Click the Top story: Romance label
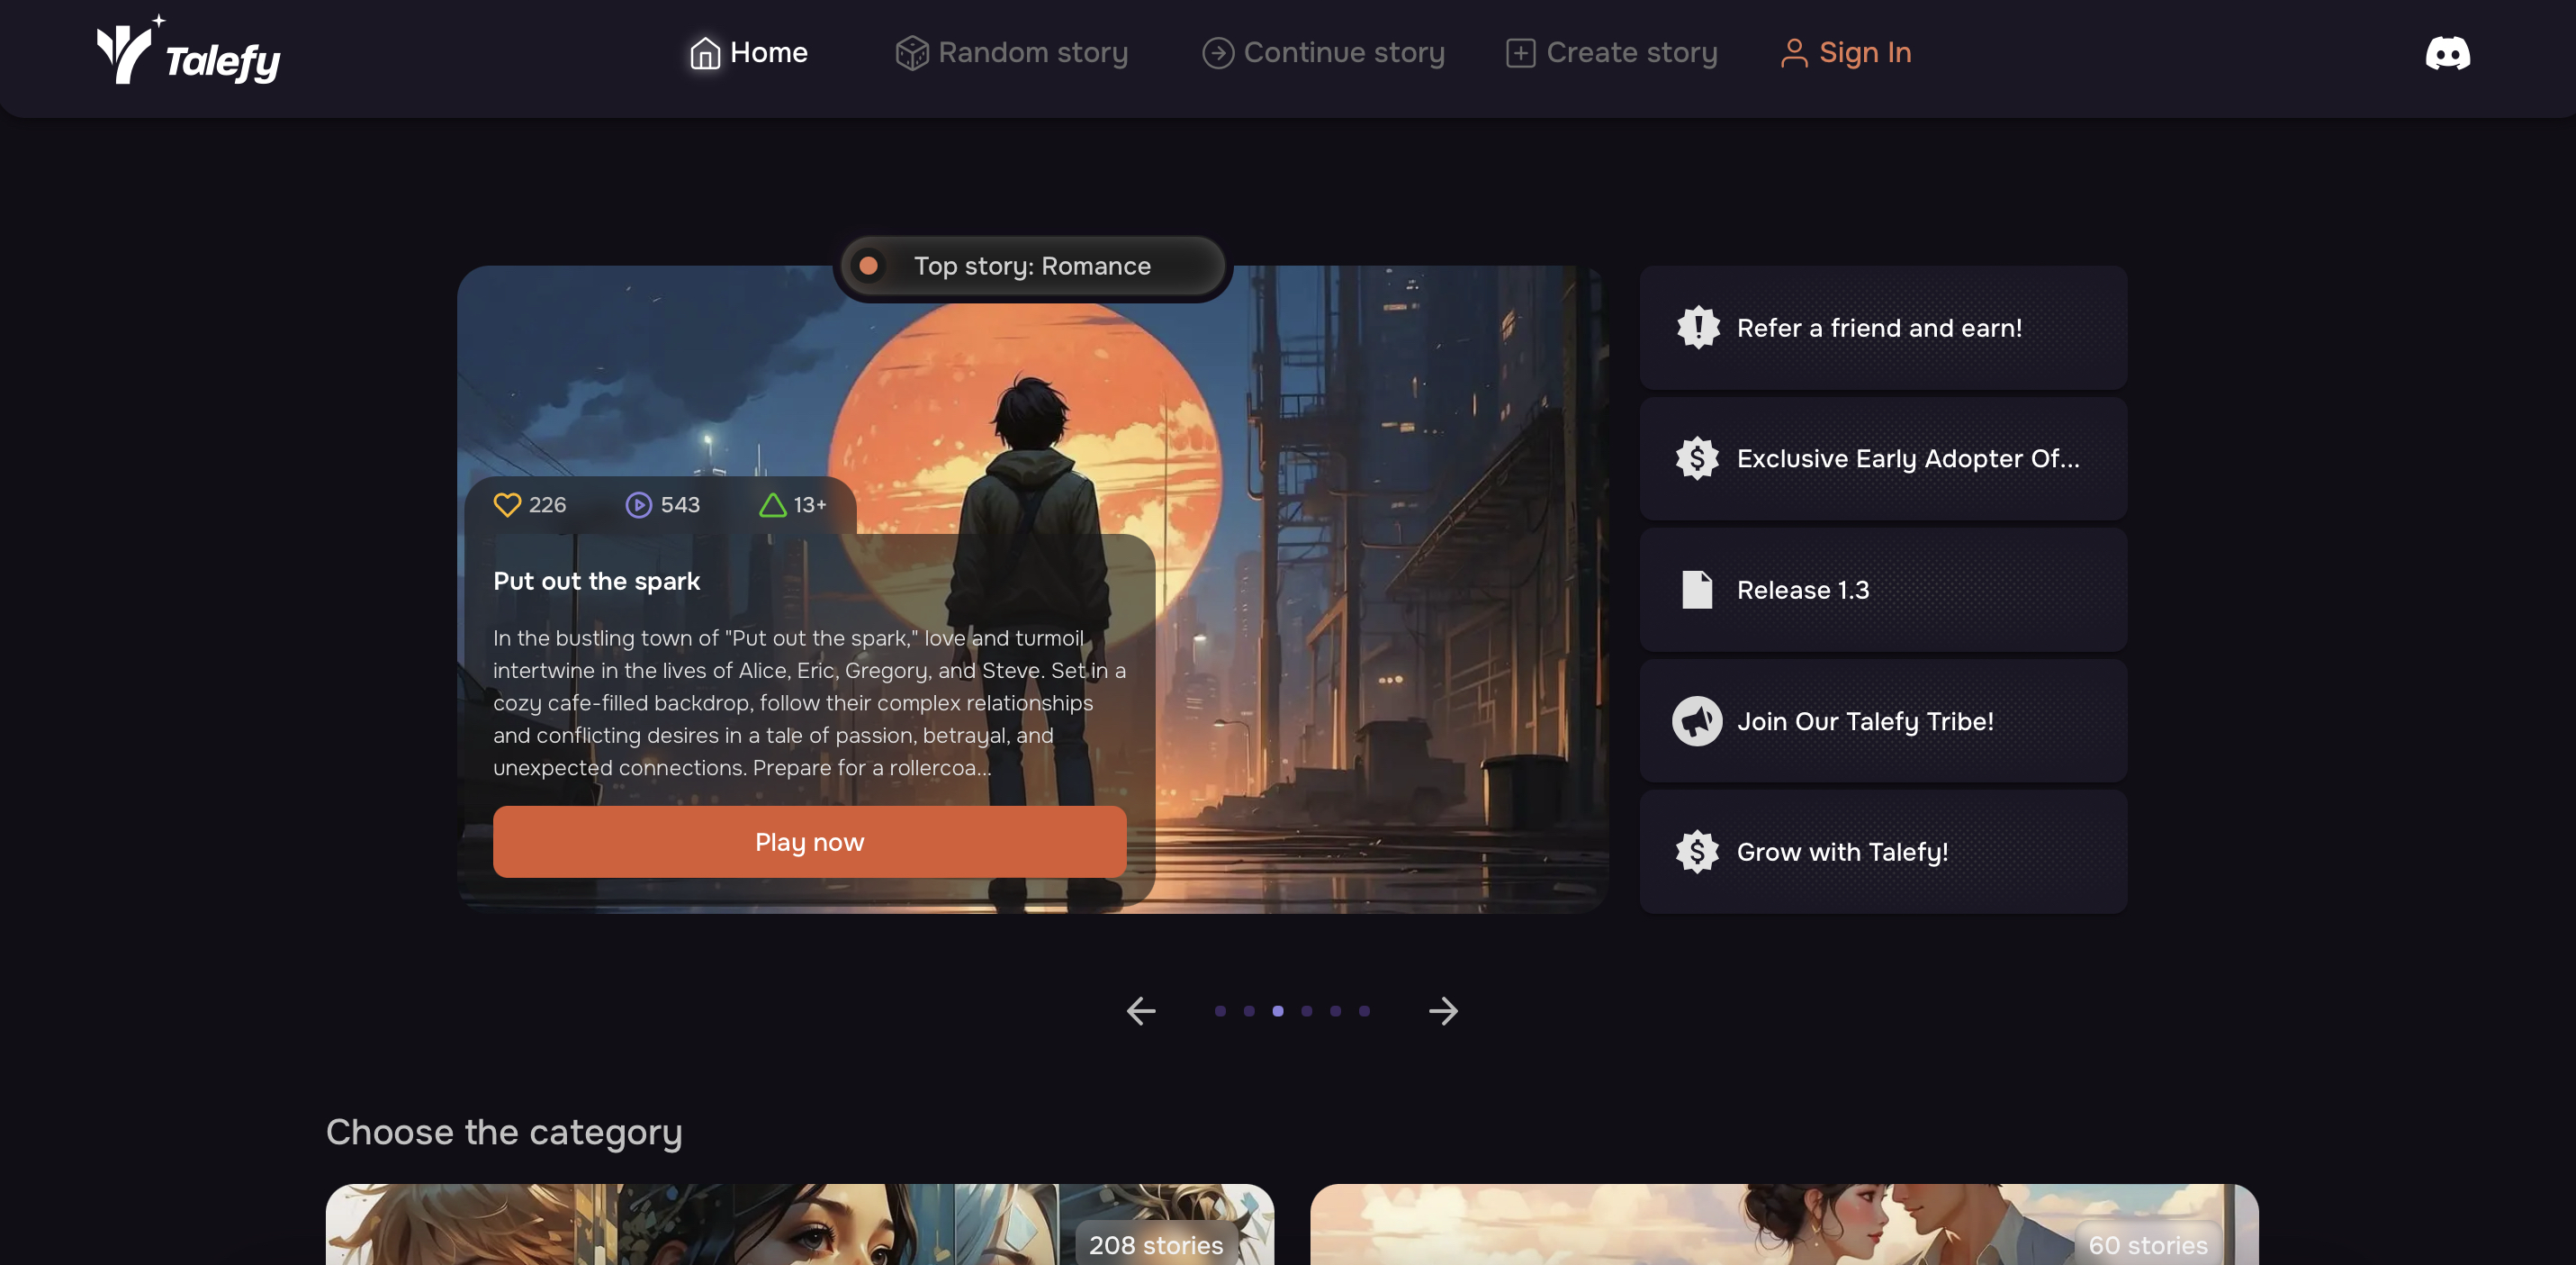2576x1265 pixels. (1032, 266)
